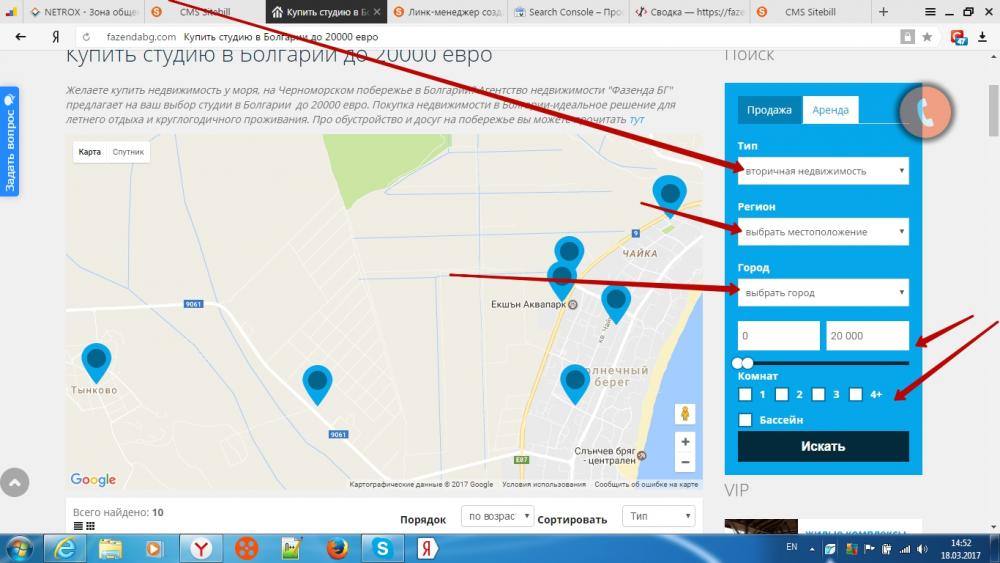Enable the Бассейн checkbox

(x=745, y=420)
